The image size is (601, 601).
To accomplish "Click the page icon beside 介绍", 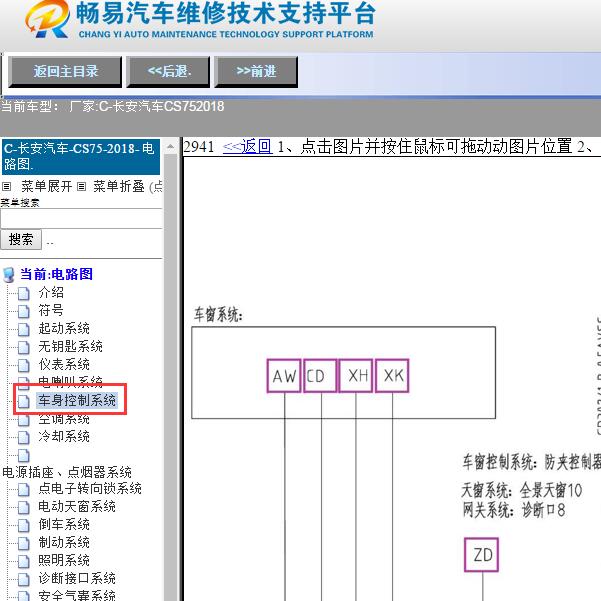I will point(24,294).
